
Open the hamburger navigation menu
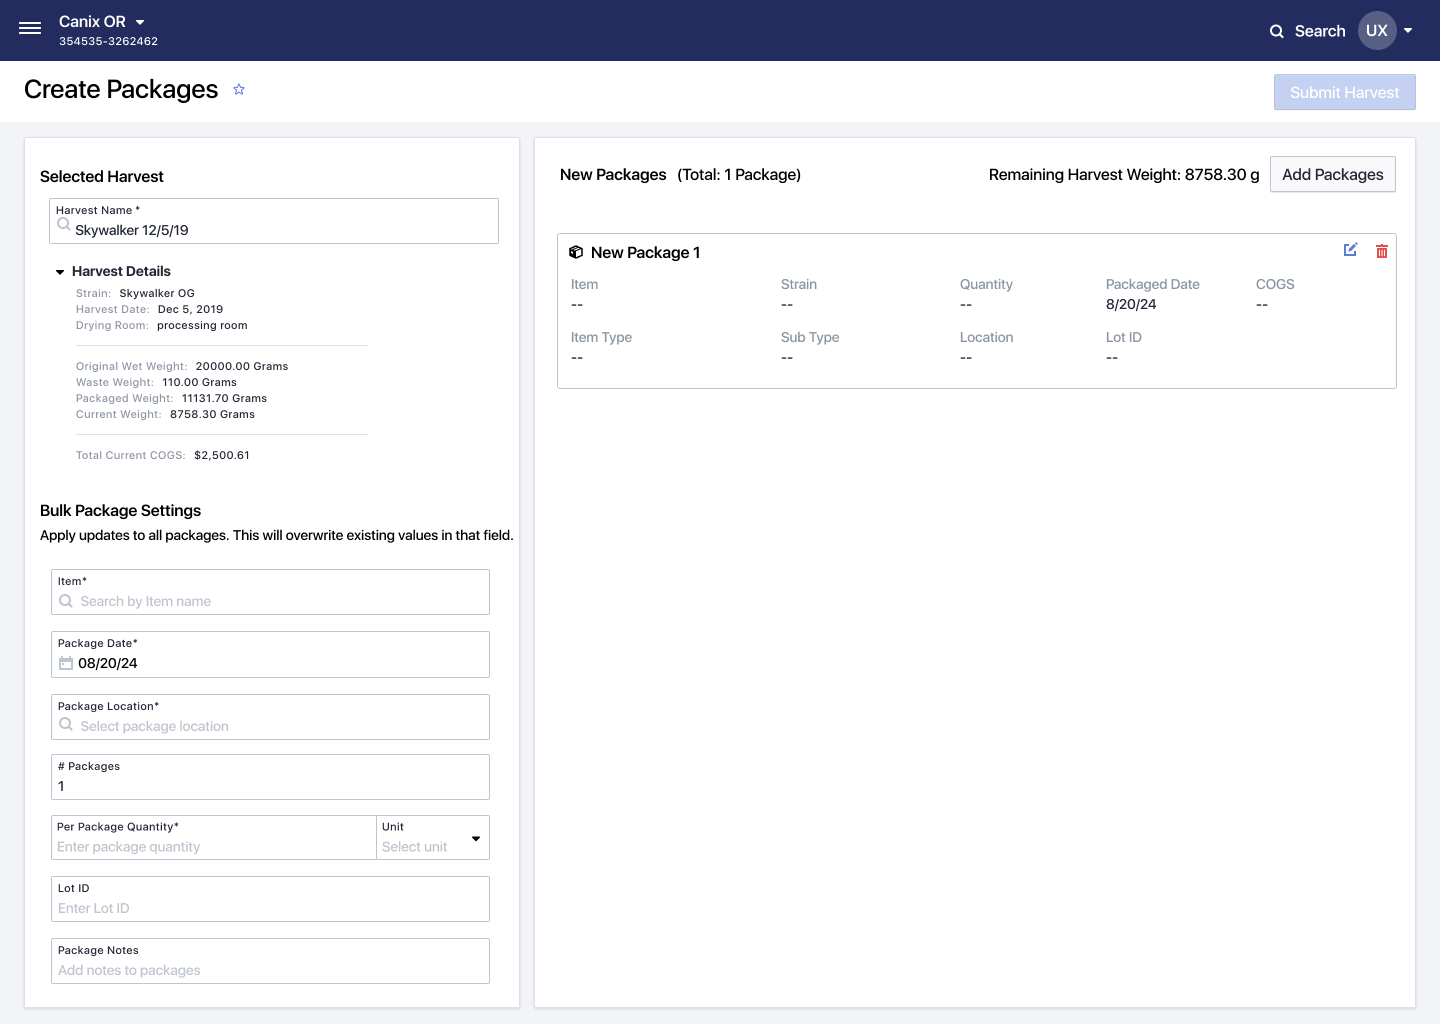(30, 29)
